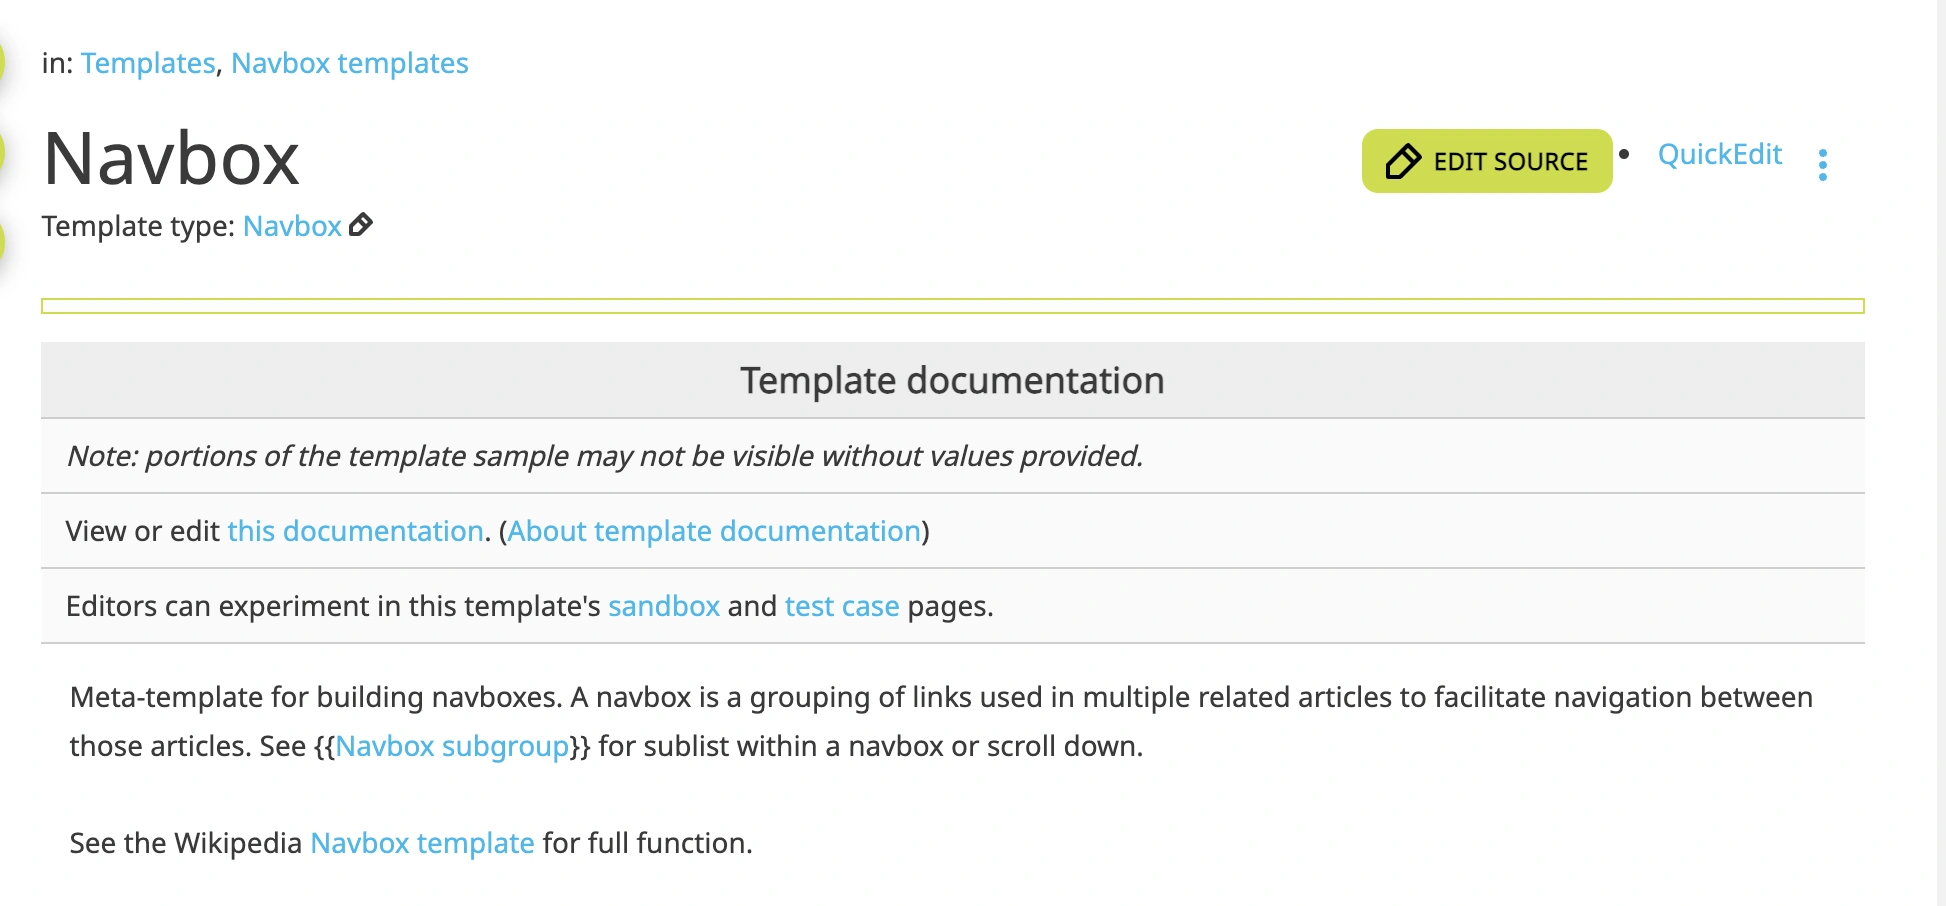Viewport: 1946px width, 906px height.
Task: Click the pencil icon inside EDIT SOURCE button
Action: point(1403,160)
